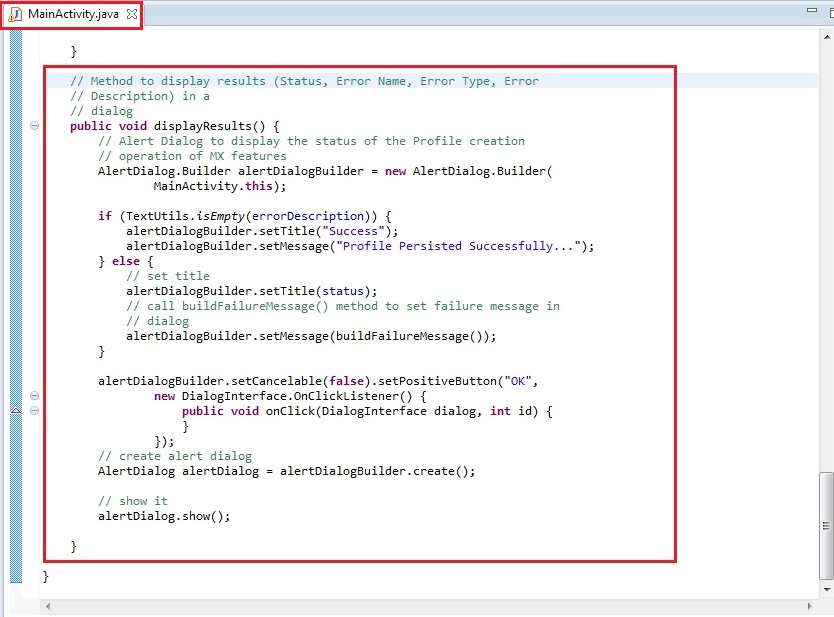Collapse the onClick method fold marker
Screen dimensions: 834x617
tap(35, 411)
